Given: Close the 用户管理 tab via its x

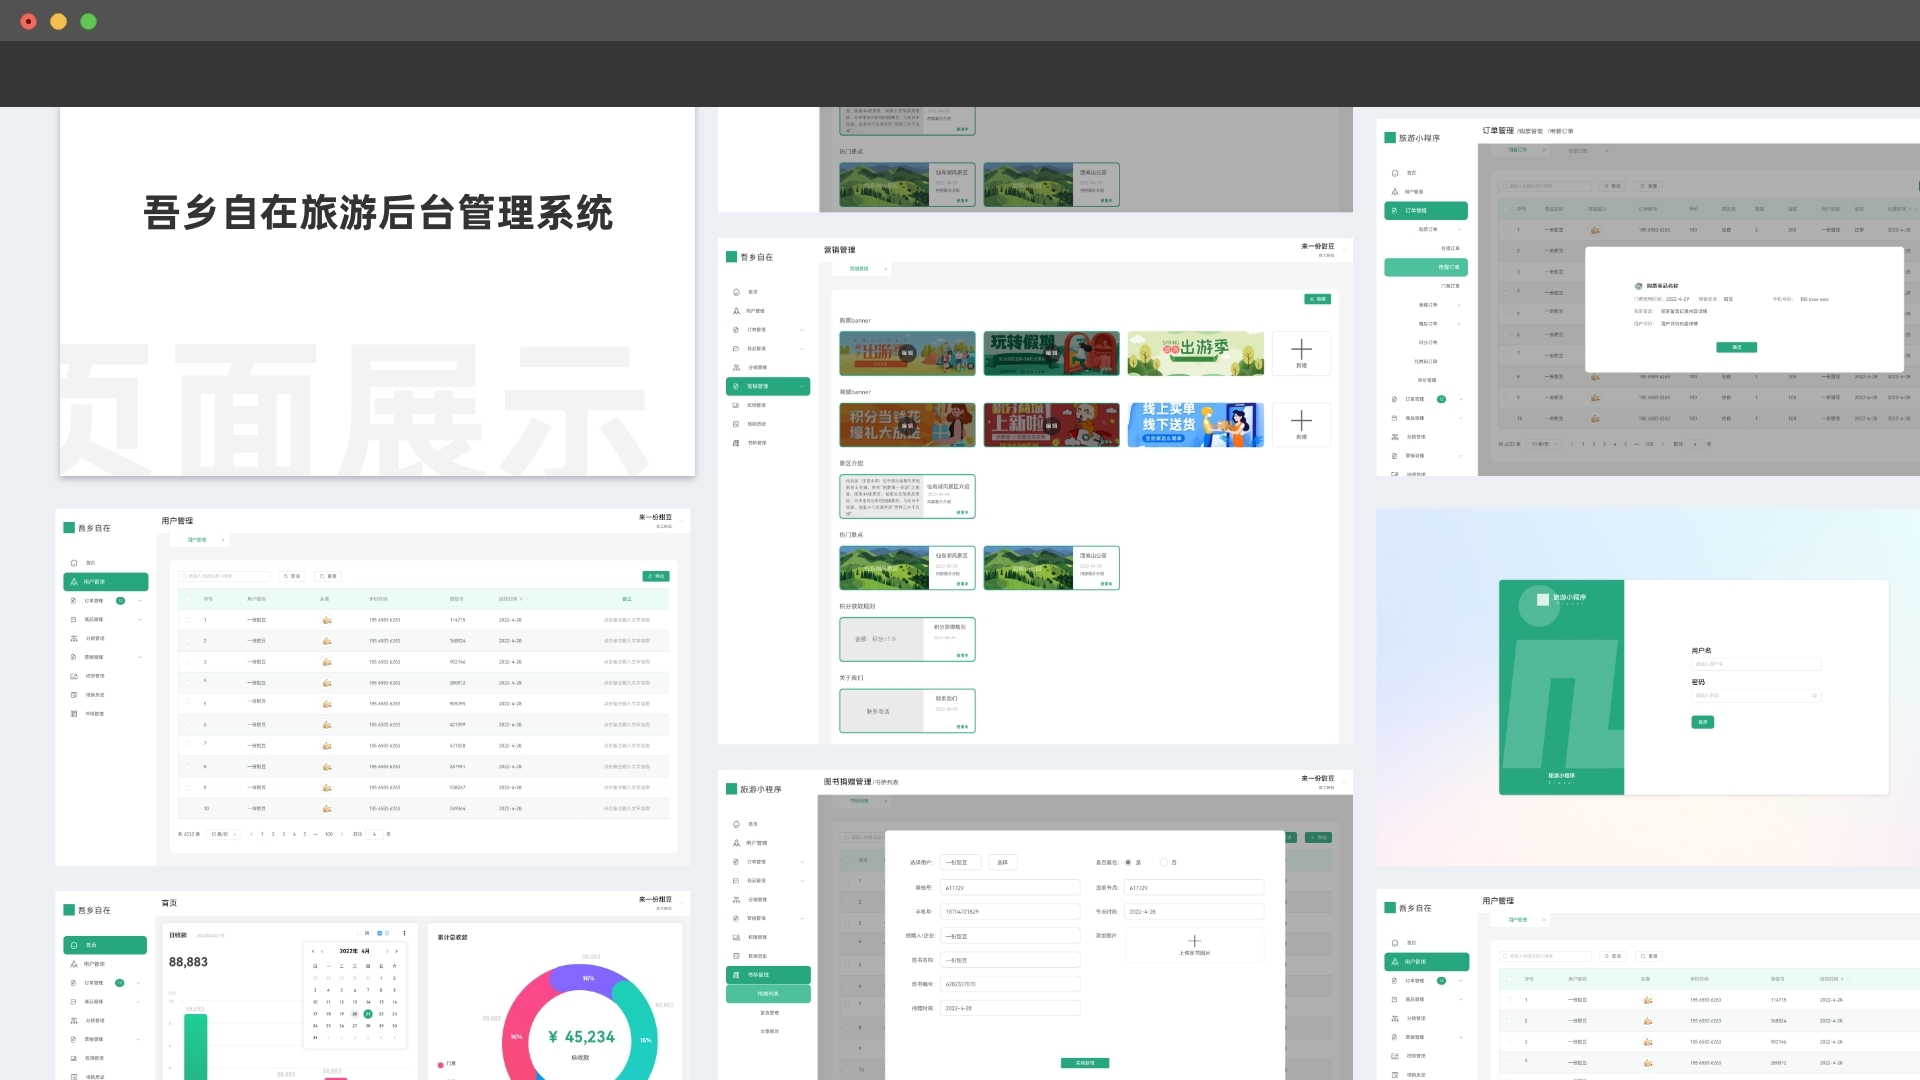Looking at the screenshot, I should (223, 540).
